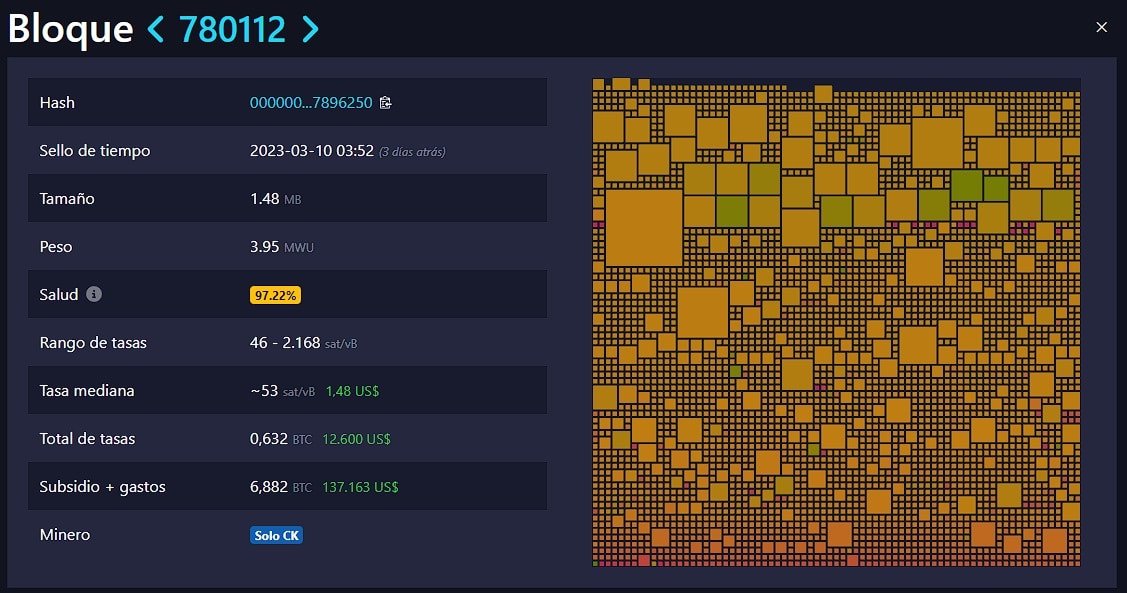This screenshot has height=593, width=1127.
Task: Click the 3.95 MWU weight value
Action: 281,247
